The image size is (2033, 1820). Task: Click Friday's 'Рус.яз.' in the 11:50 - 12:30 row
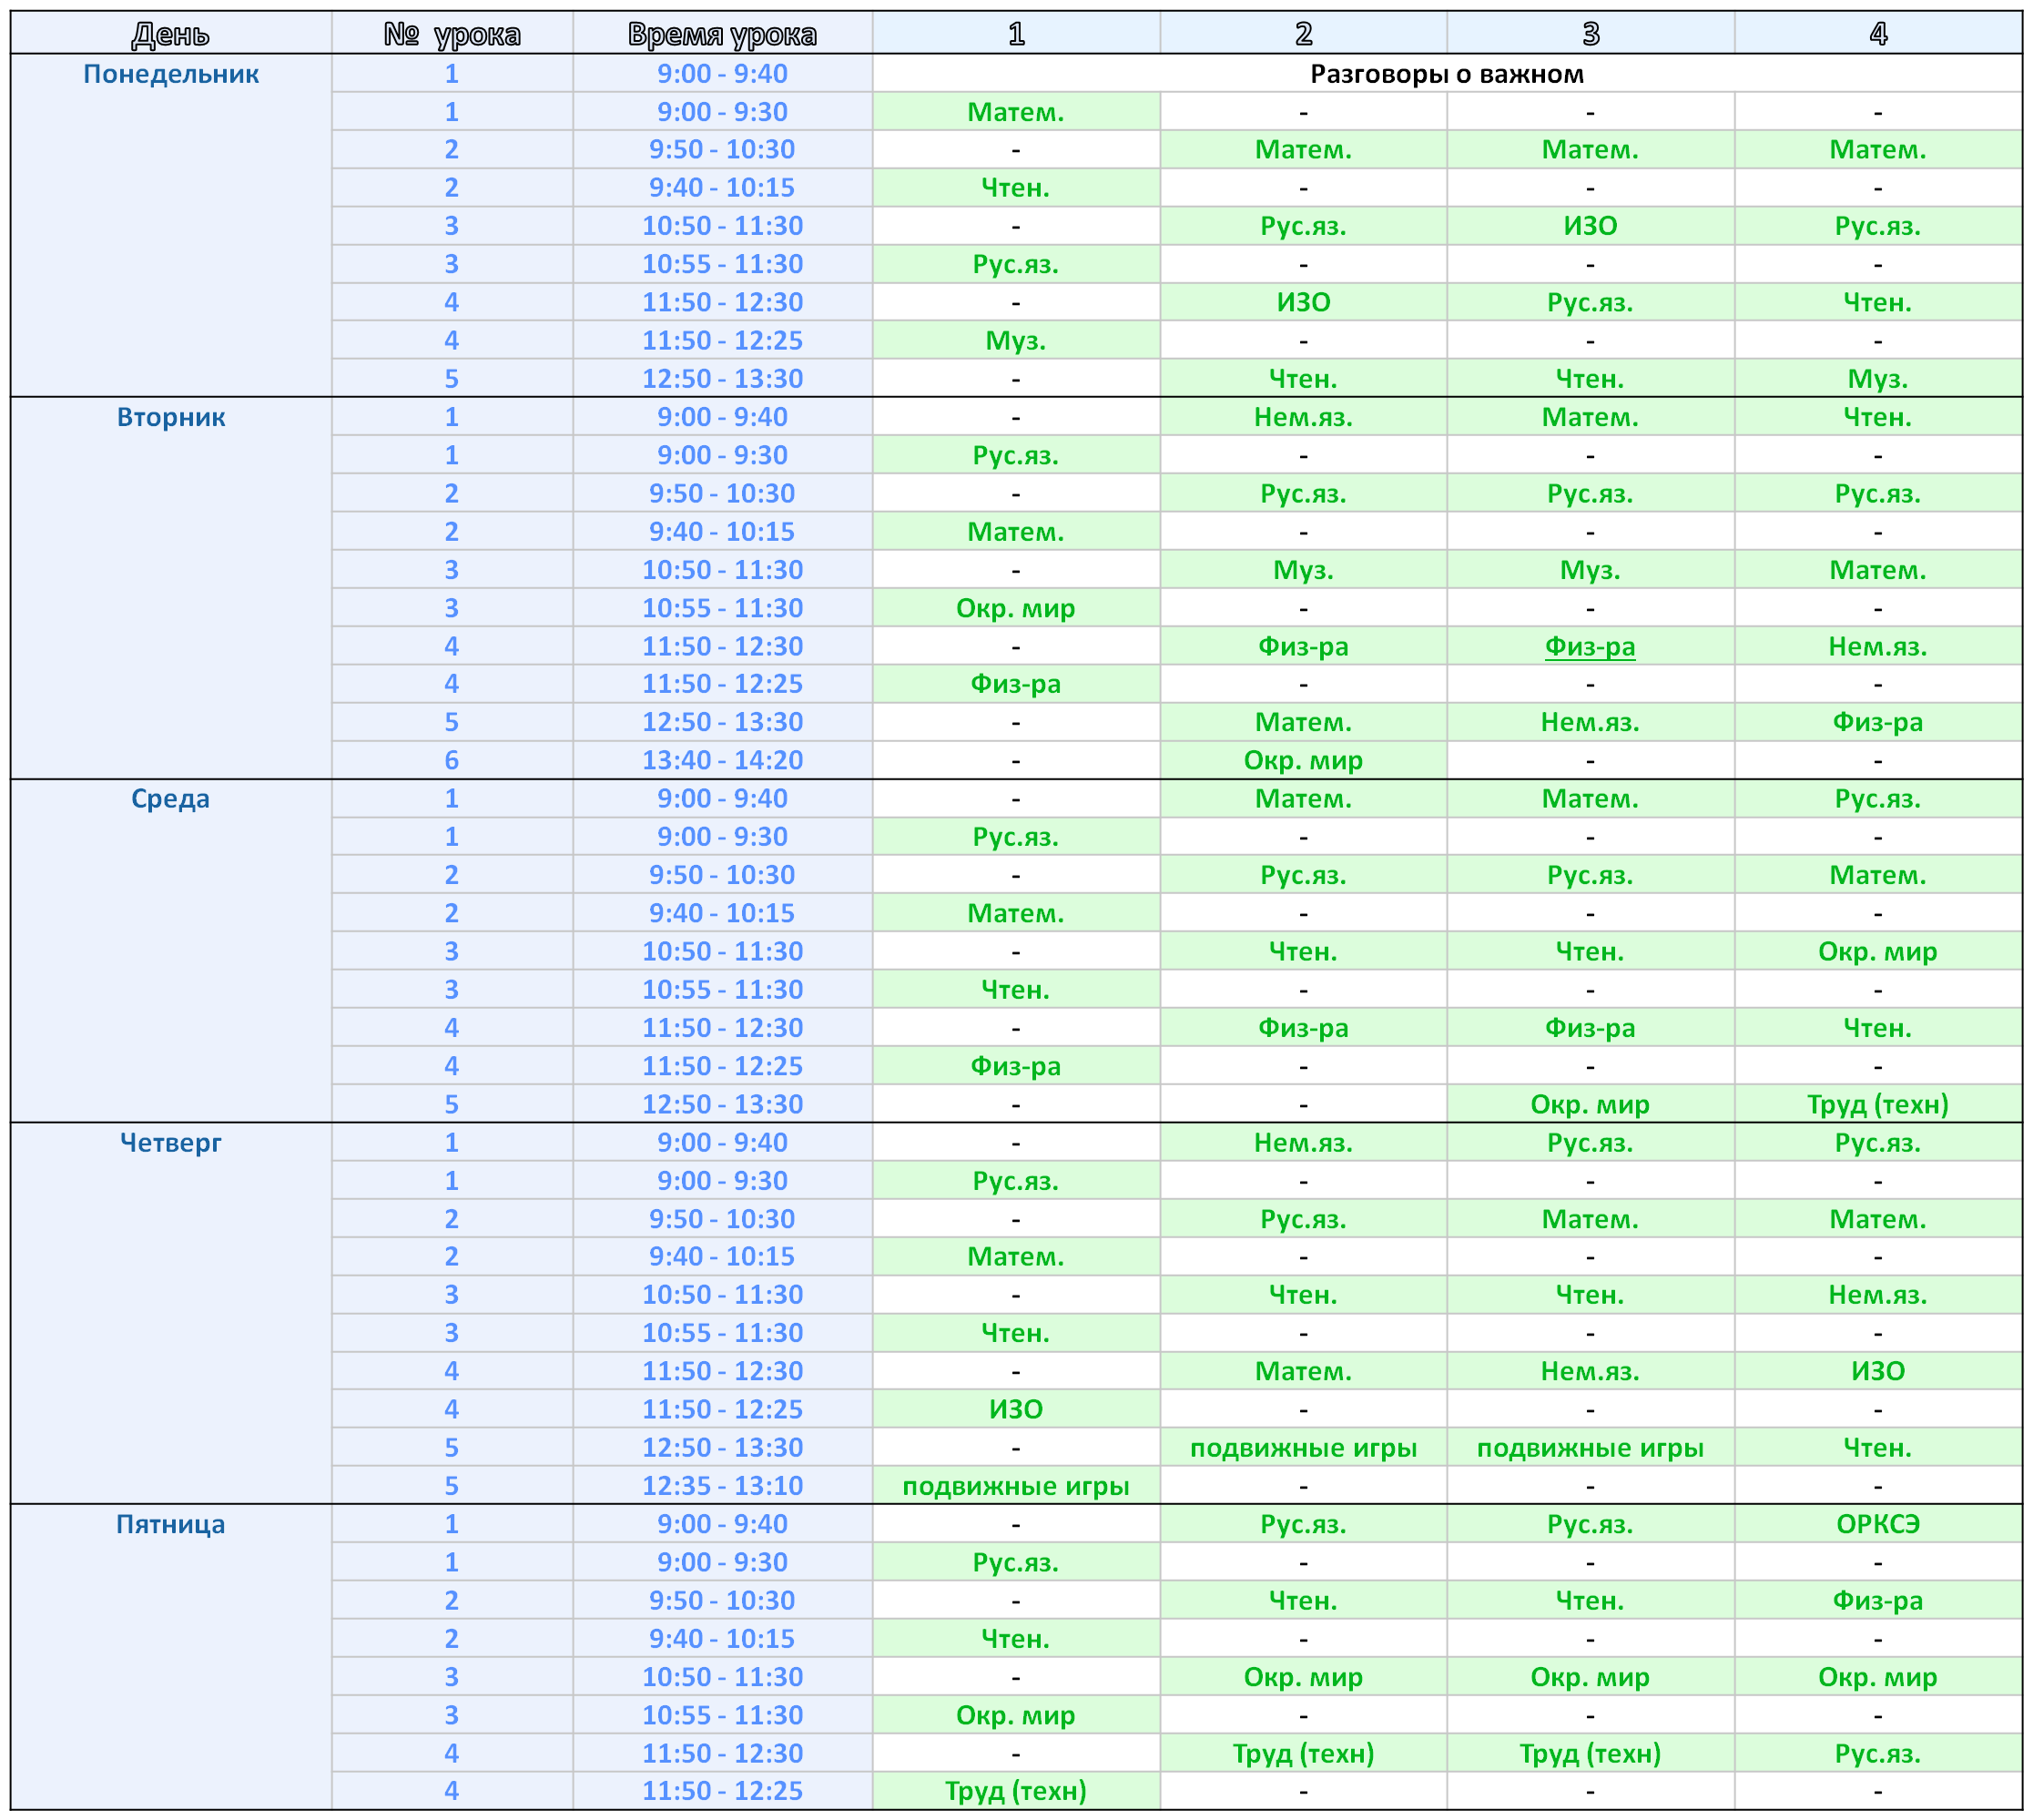point(1878,1753)
